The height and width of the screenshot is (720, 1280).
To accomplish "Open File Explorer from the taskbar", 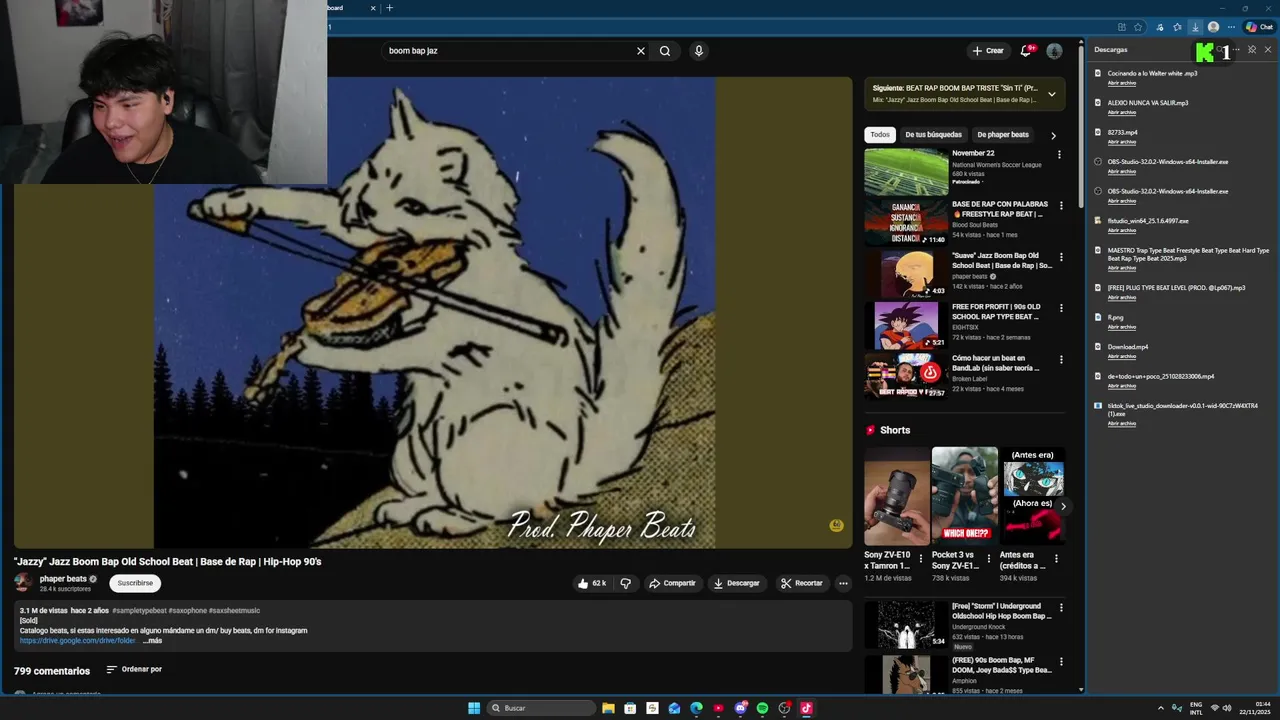I will (608, 708).
